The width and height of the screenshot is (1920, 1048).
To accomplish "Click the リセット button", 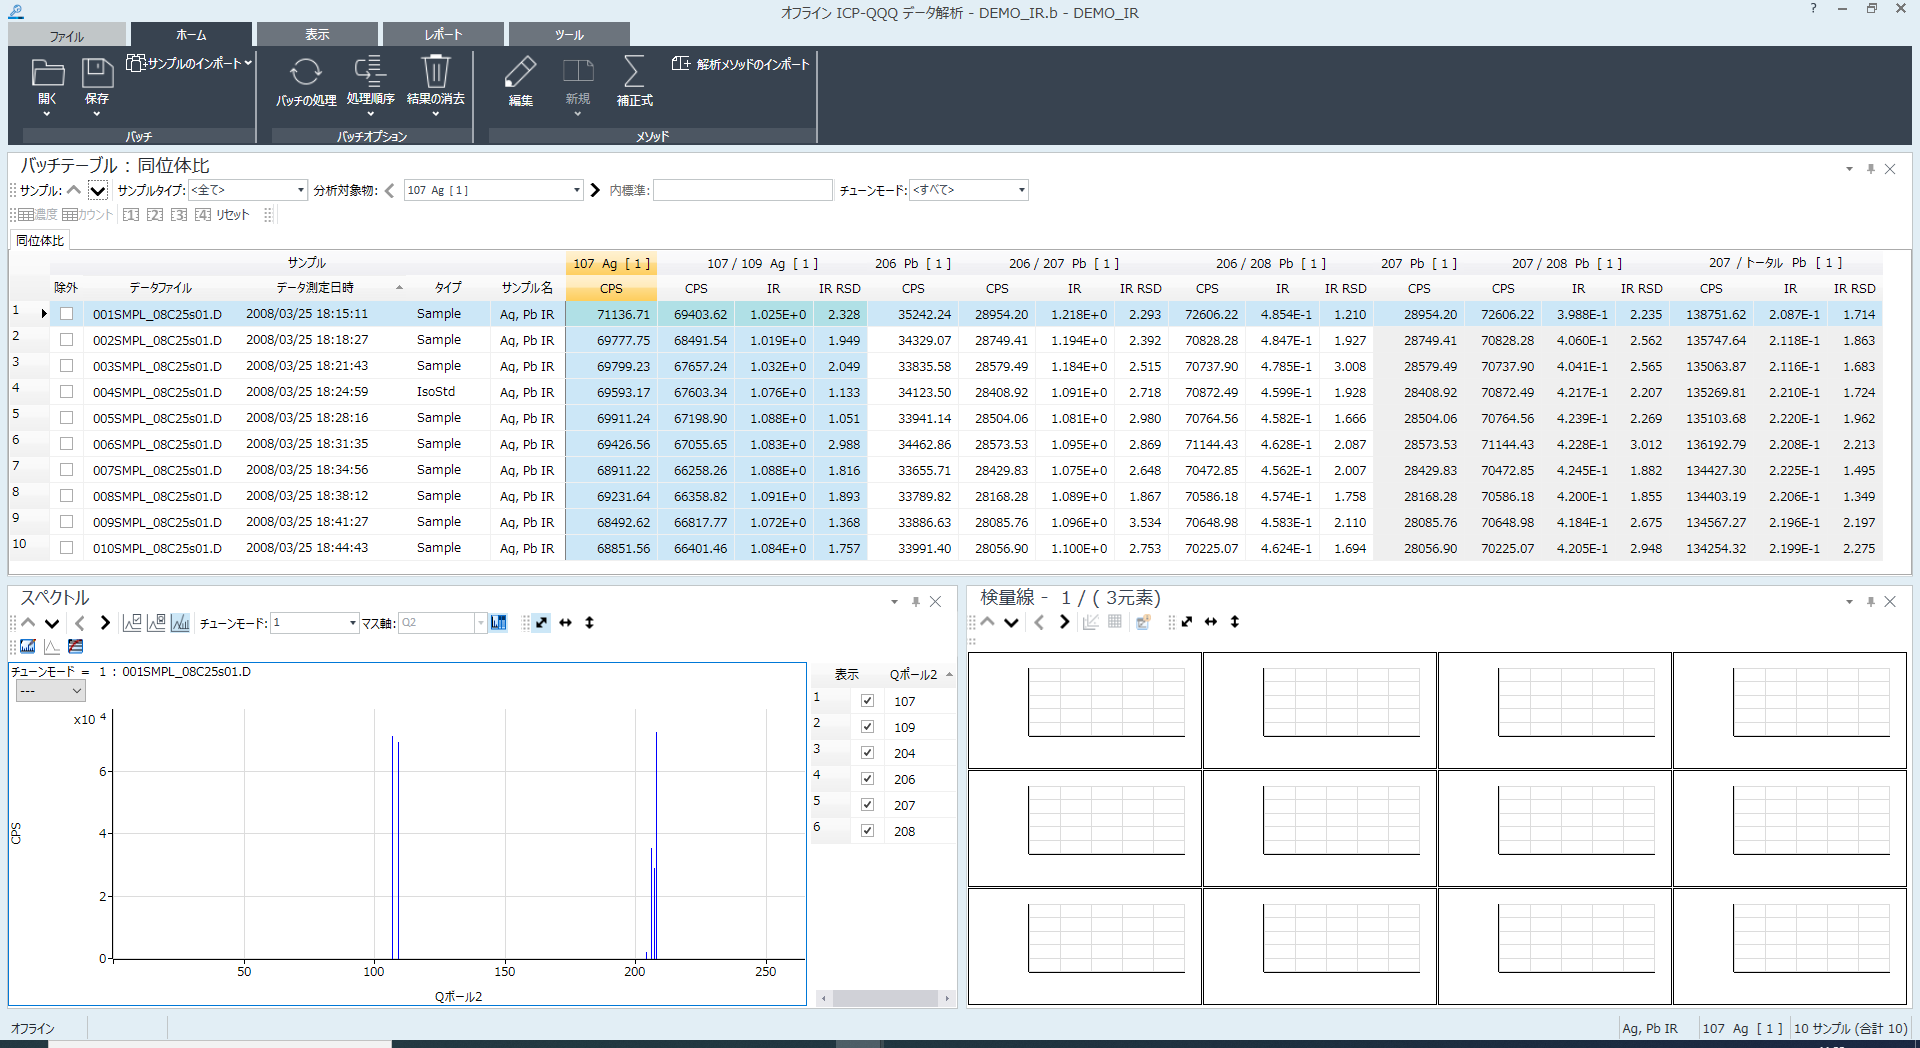I will [233, 215].
